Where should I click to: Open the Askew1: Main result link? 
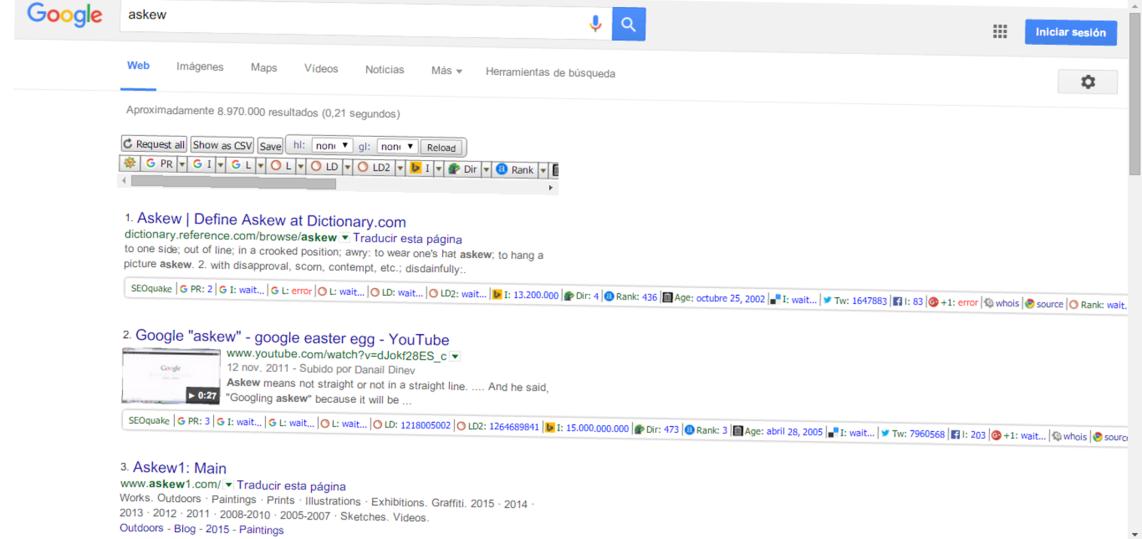click(x=179, y=468)
